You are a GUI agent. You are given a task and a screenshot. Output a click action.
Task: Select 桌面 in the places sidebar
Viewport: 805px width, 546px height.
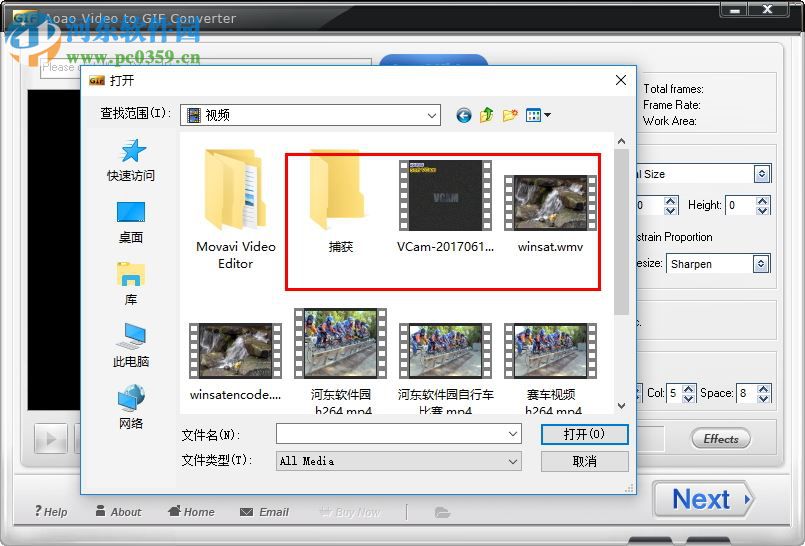pyautogui.click(x=131, y=223)
